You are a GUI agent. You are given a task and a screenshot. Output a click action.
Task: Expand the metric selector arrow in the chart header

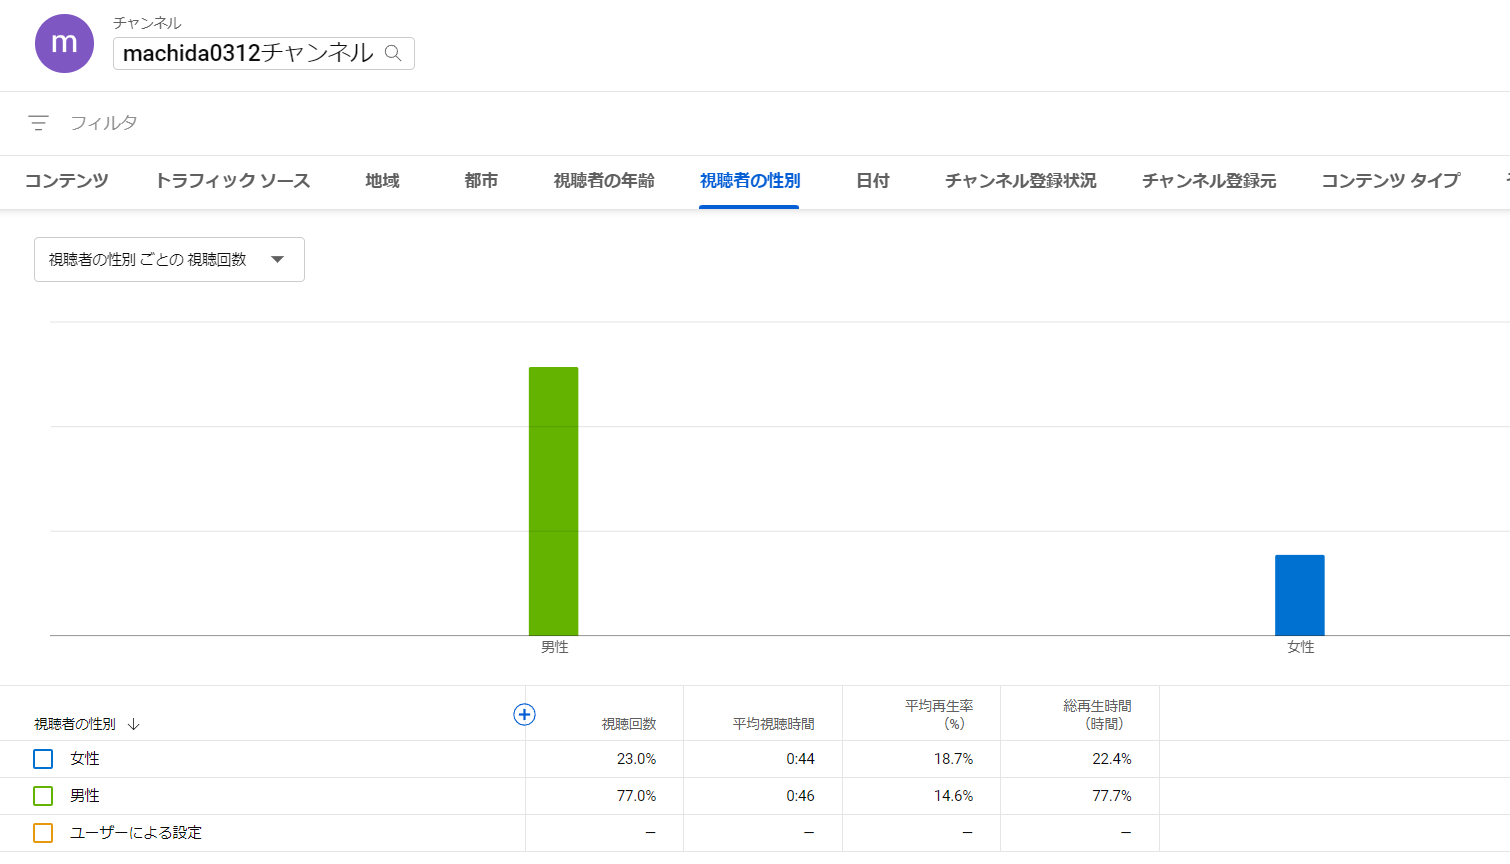(x=277, y=258)
